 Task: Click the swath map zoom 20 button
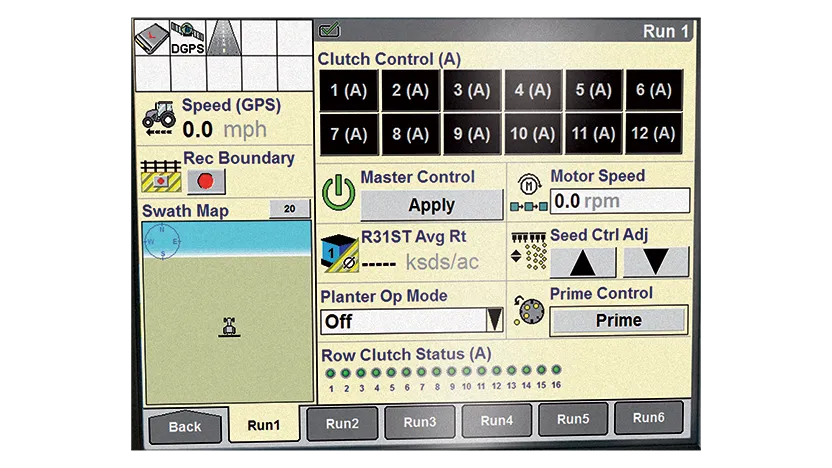[x=290, y=209]
